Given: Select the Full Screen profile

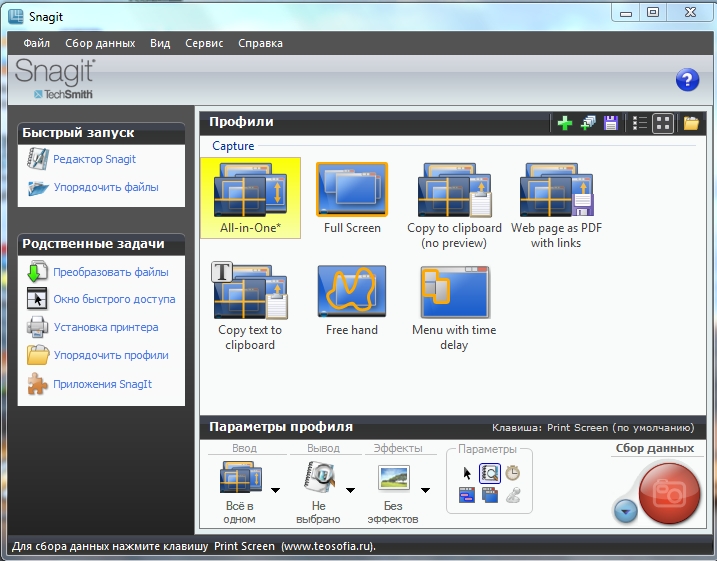Looking at the screenshot, I should point(352,198).
